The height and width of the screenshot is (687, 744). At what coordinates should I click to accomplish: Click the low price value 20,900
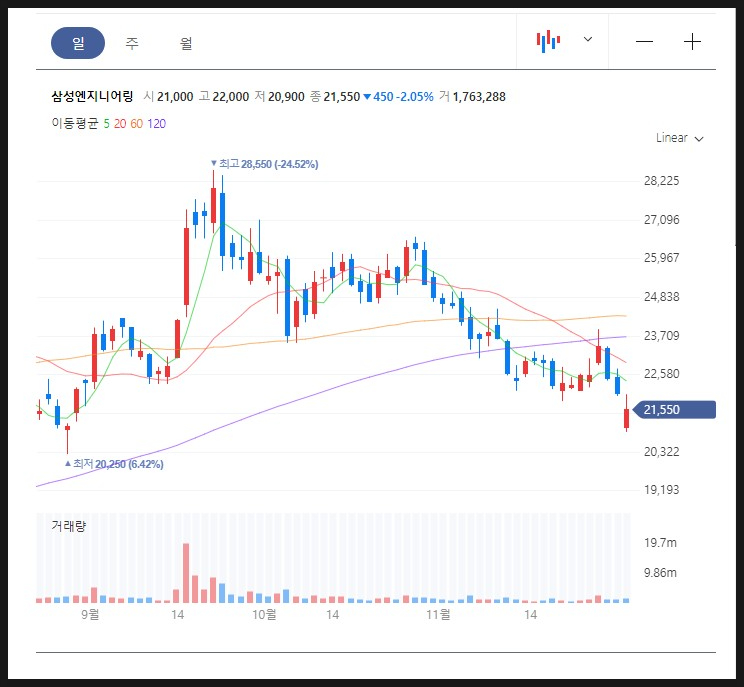pos(286,97)
